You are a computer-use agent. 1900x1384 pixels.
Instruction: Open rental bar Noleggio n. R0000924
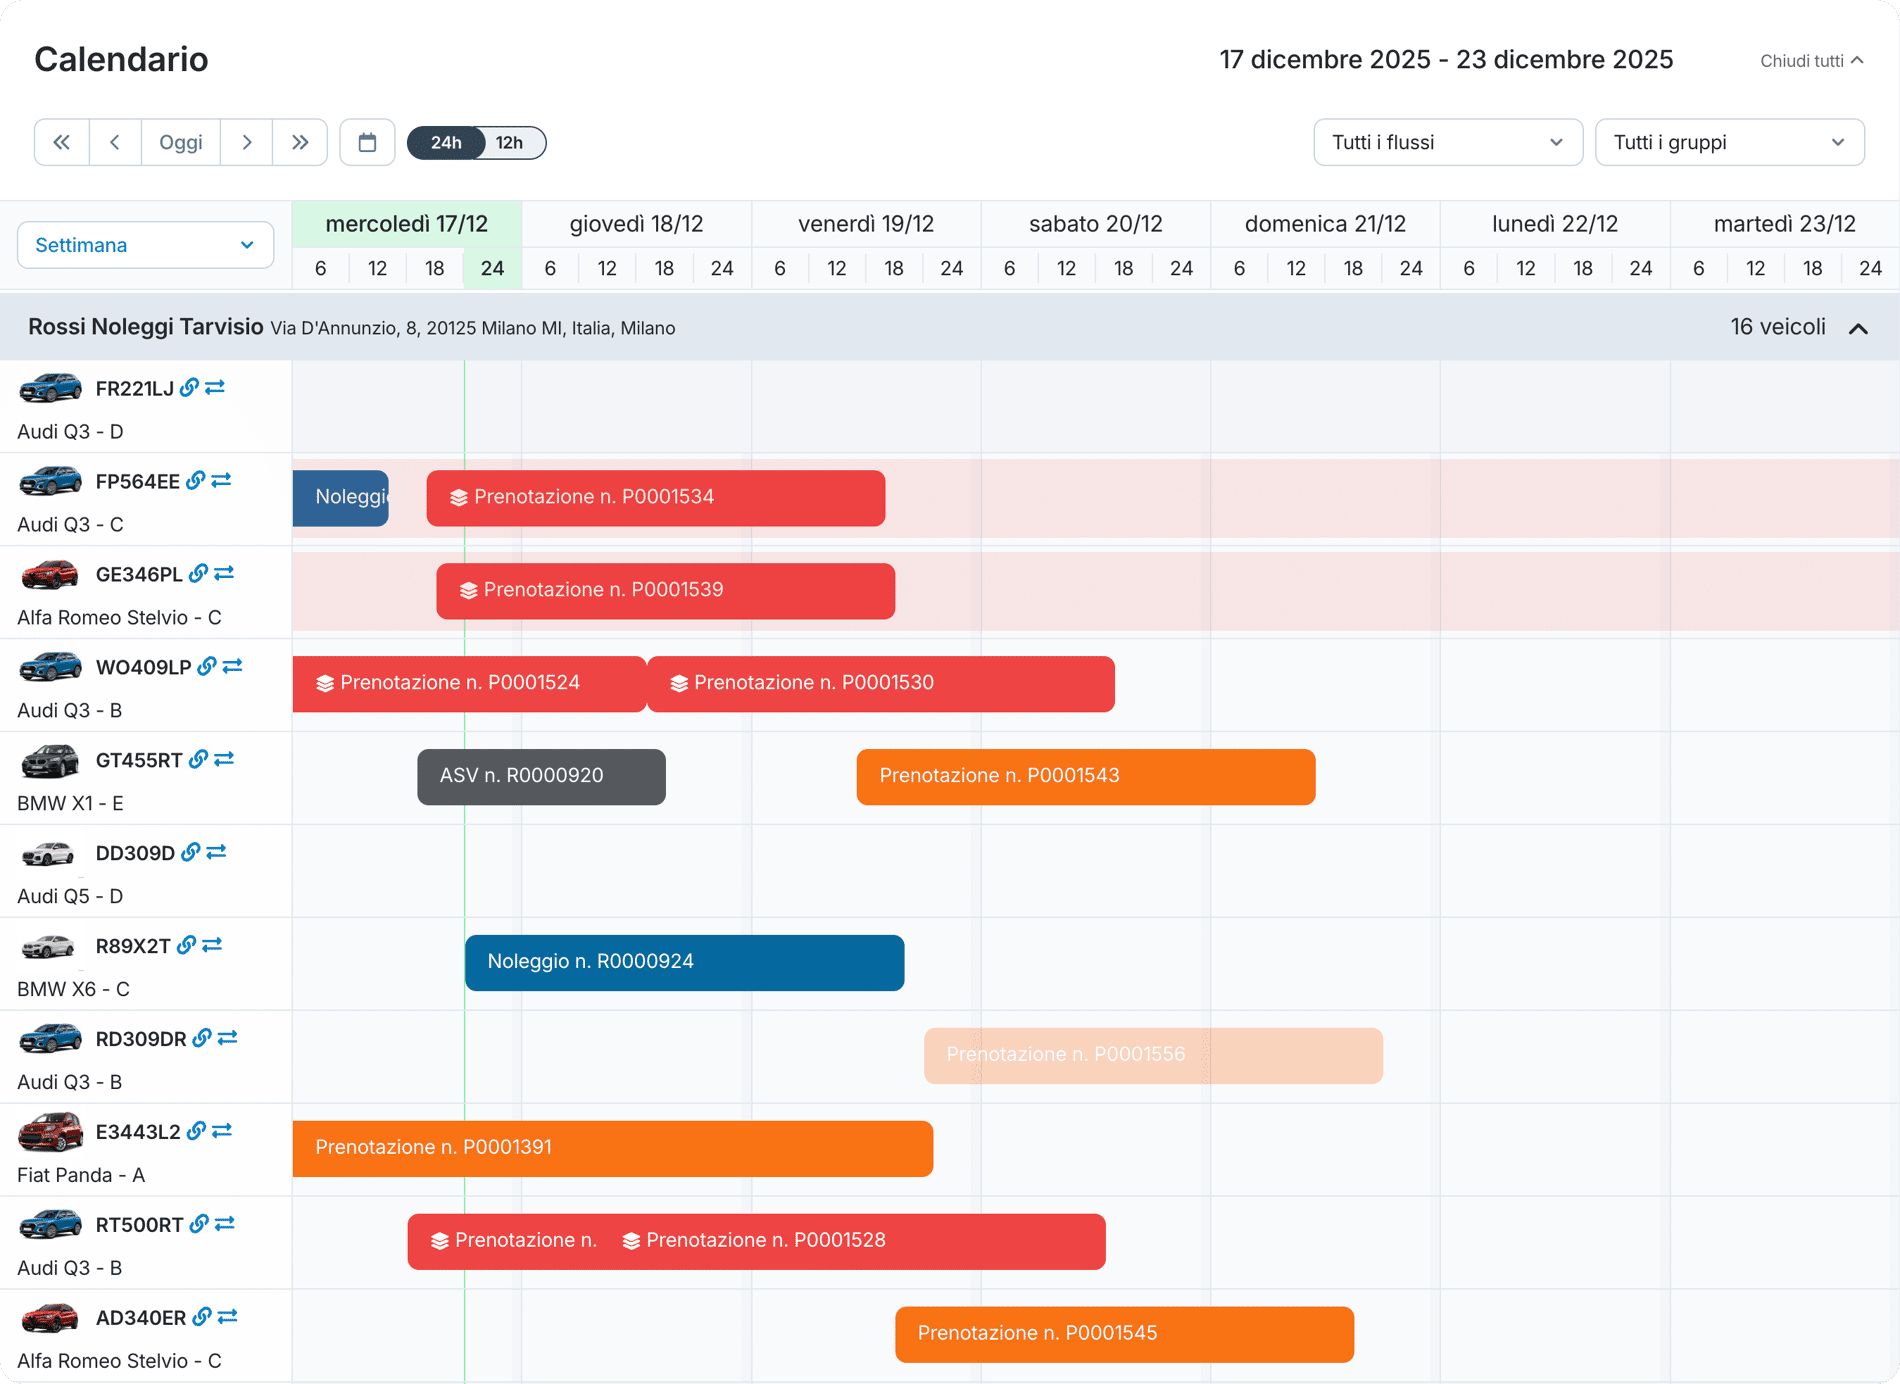click(684, 962)
